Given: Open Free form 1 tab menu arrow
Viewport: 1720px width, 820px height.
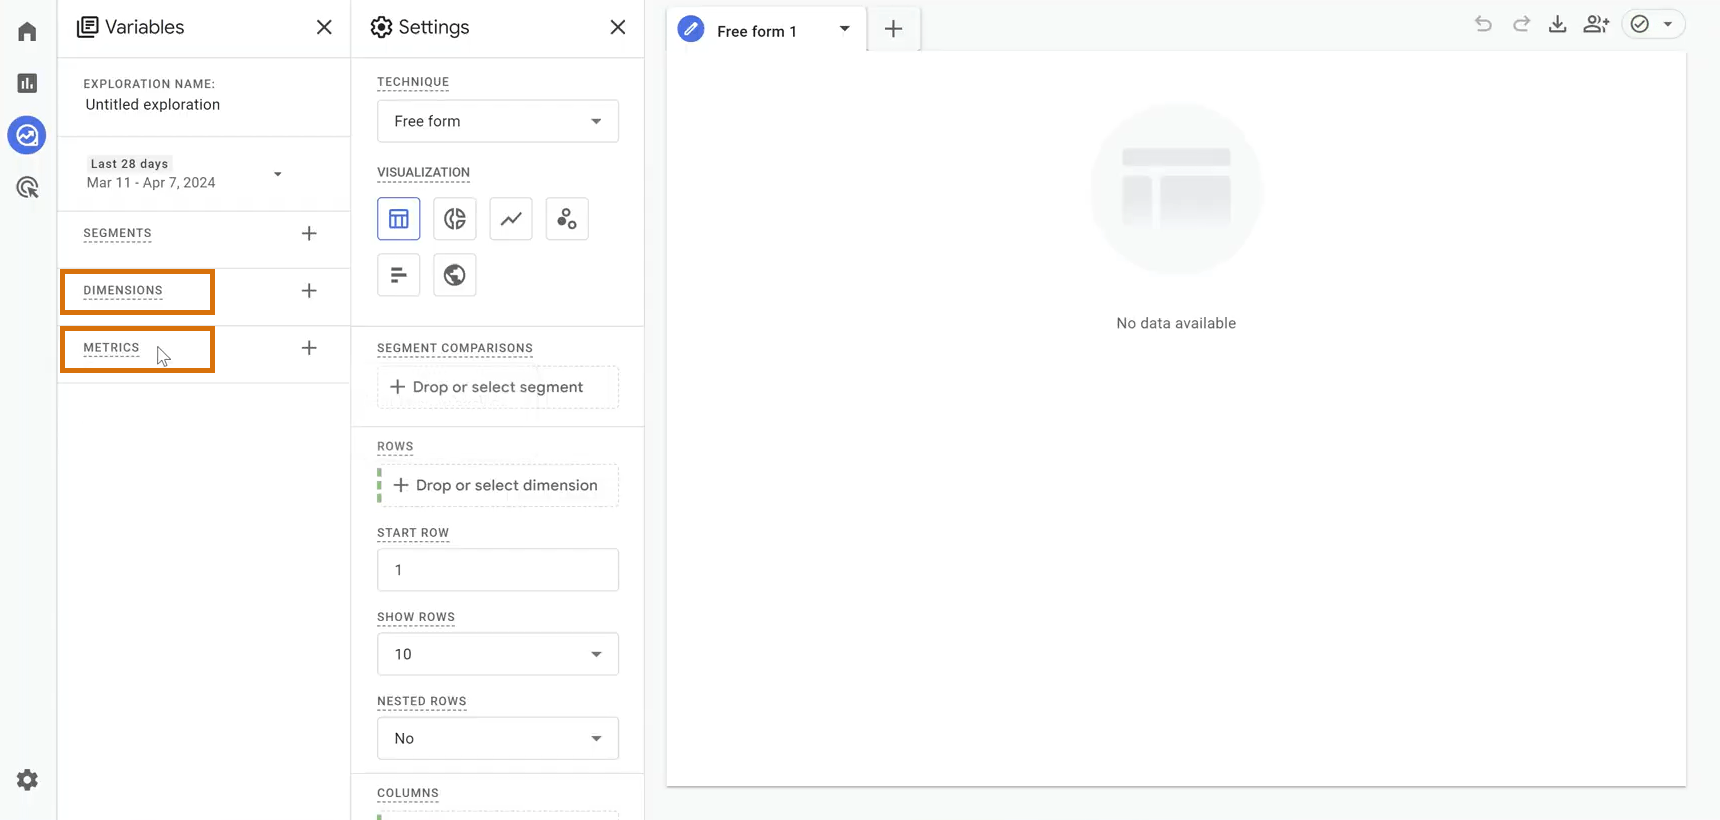Looking at the screenshot, I should coord(845,29).
